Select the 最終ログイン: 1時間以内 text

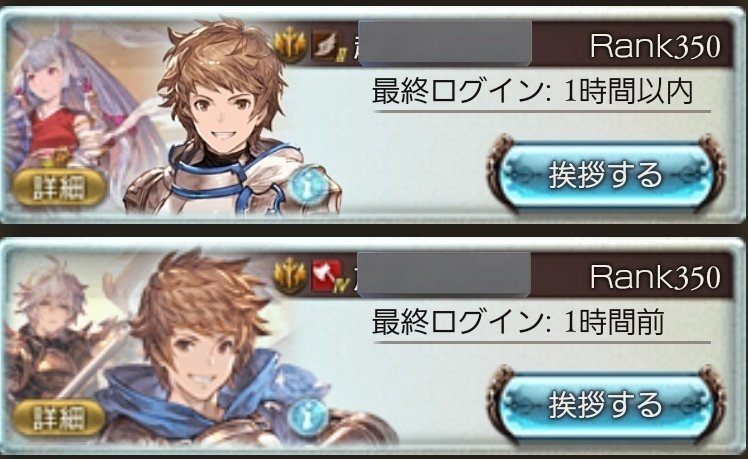coord(532,92)
